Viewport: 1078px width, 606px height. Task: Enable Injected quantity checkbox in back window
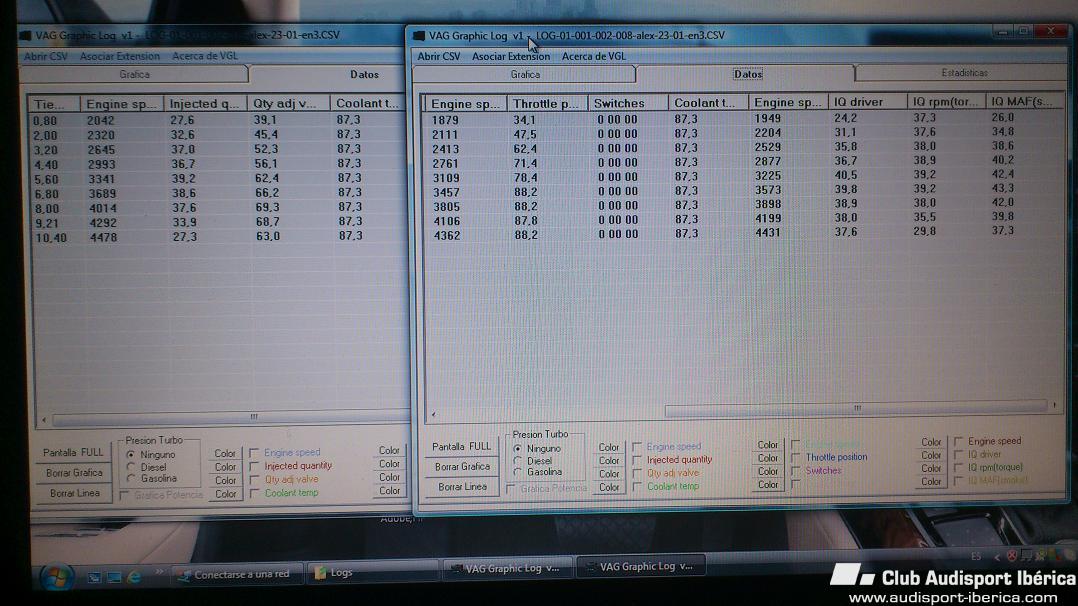tap(254, 466)
